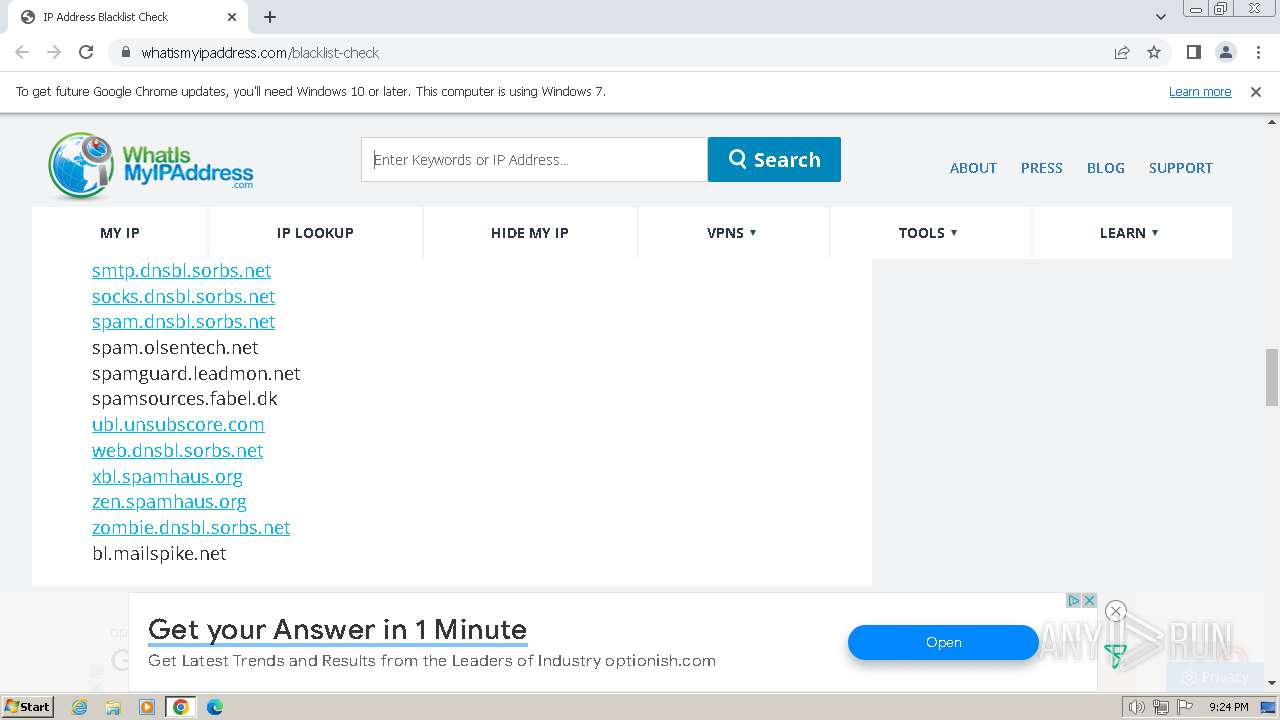Click the blue Search button
1280x720 pixels.
(x=774, y=160)
